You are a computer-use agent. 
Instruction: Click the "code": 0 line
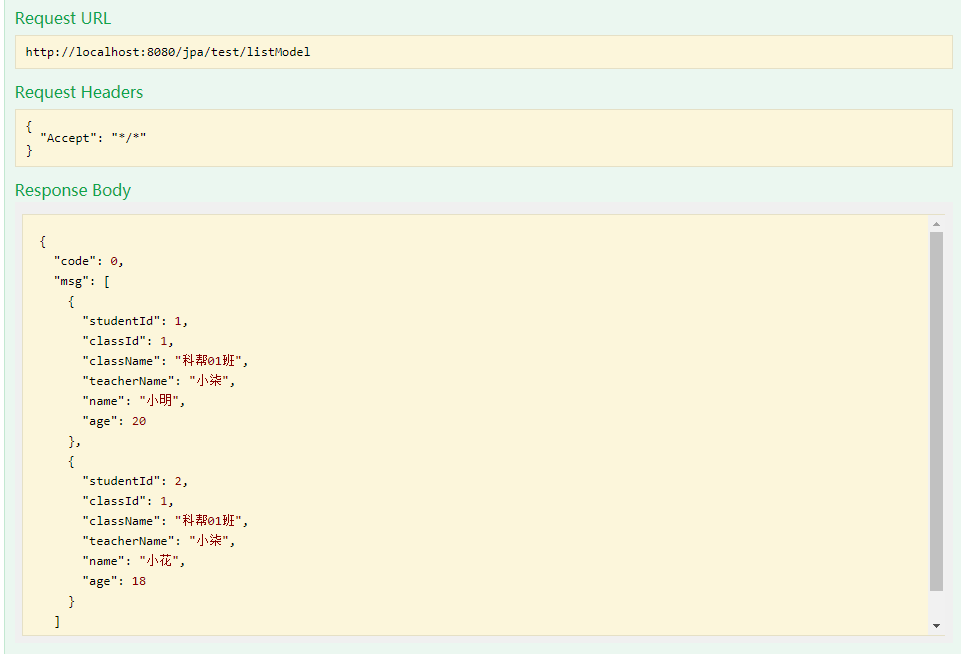tap(89, 261)
